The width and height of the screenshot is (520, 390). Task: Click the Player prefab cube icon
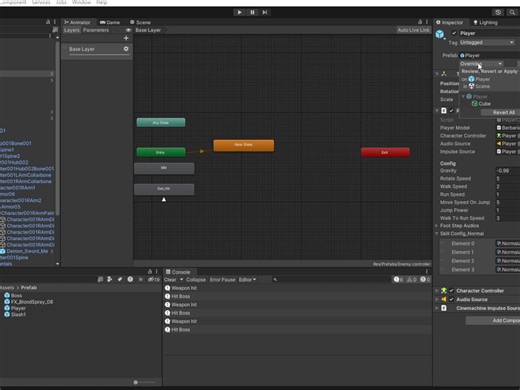click(440, 34)
